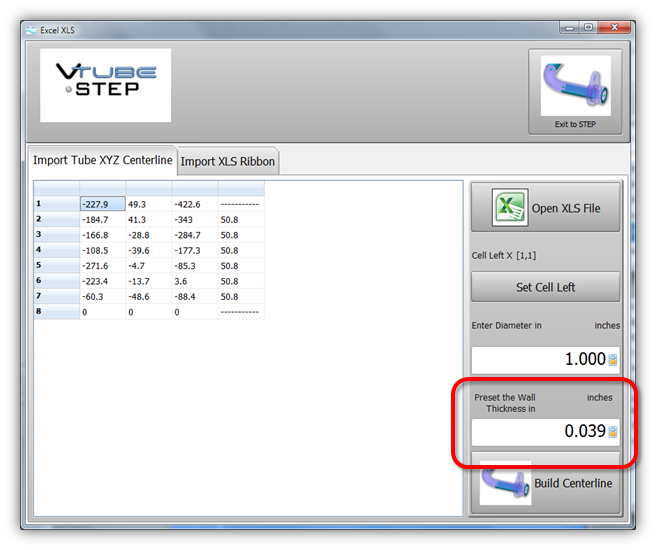Open calculator icon in Wall Thickness field
656x550 pixels.
pos(613,432)
